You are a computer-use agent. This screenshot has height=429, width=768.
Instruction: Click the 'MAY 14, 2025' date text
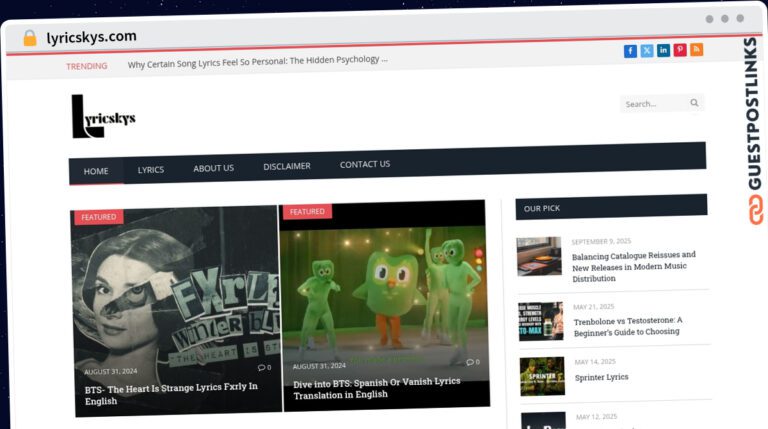coord(595,362)
